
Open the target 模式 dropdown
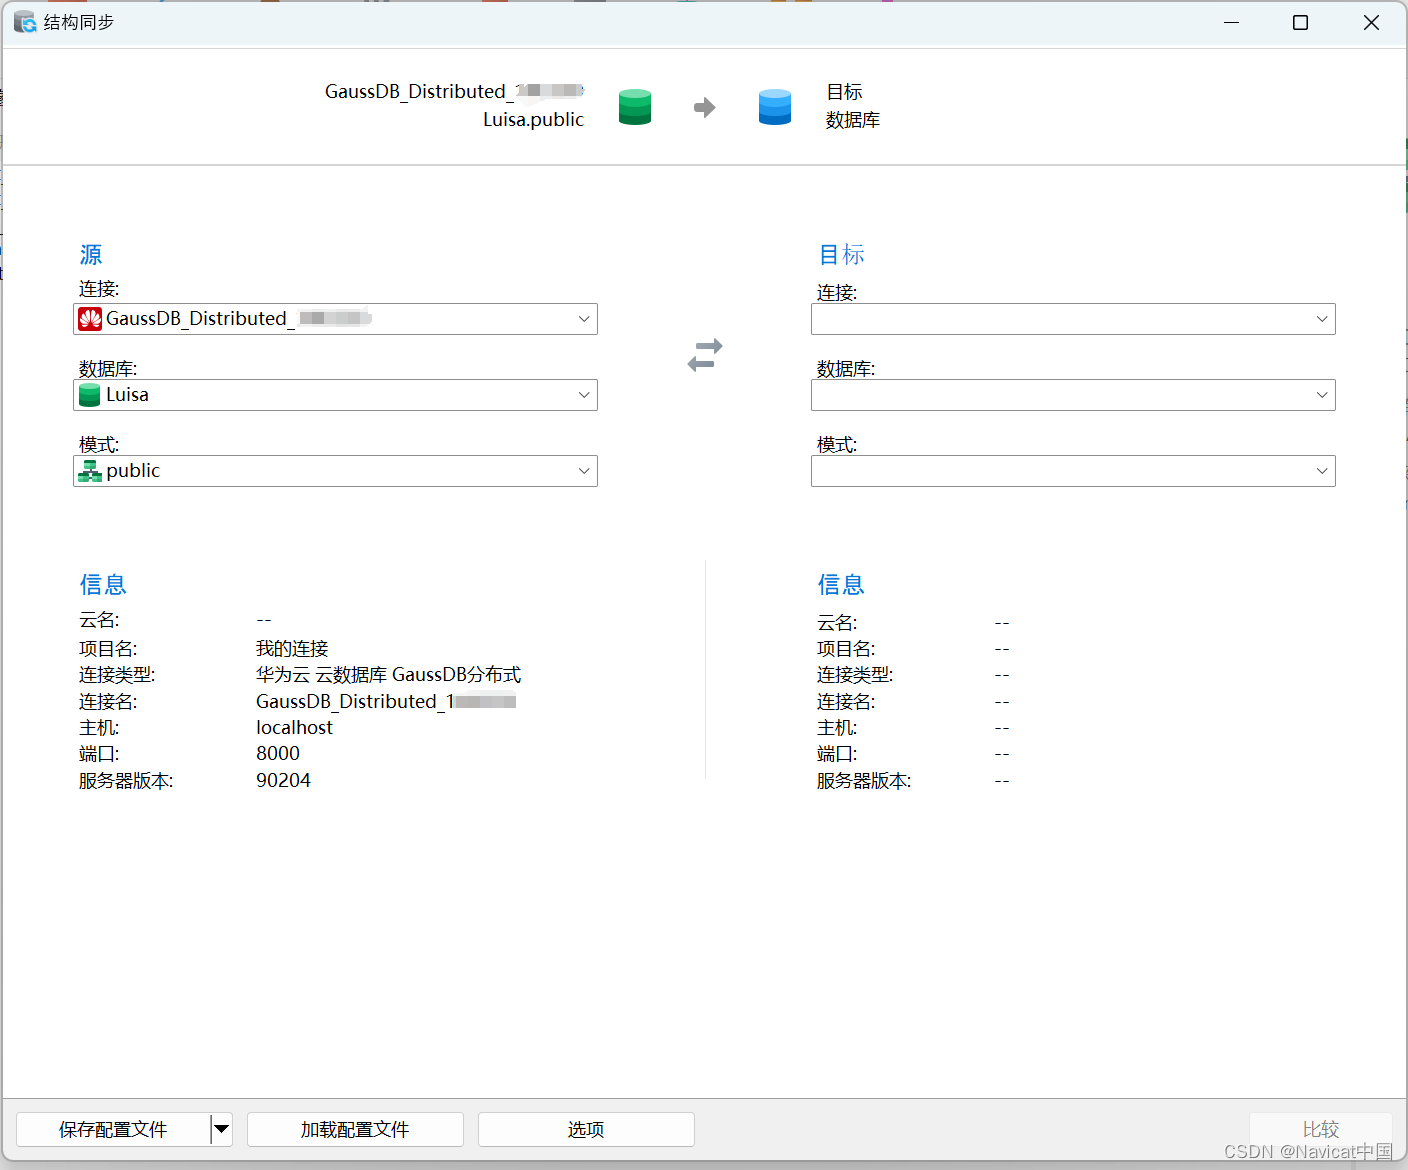point(1073,471)
